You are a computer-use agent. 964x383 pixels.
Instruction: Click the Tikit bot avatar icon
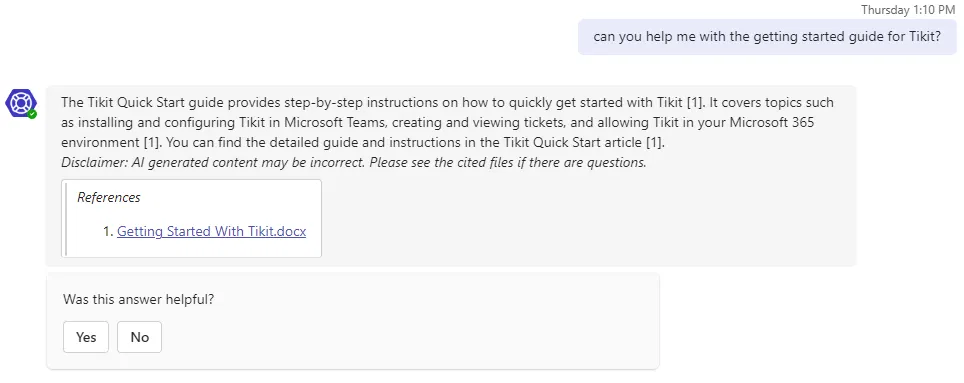coord(20,102)
